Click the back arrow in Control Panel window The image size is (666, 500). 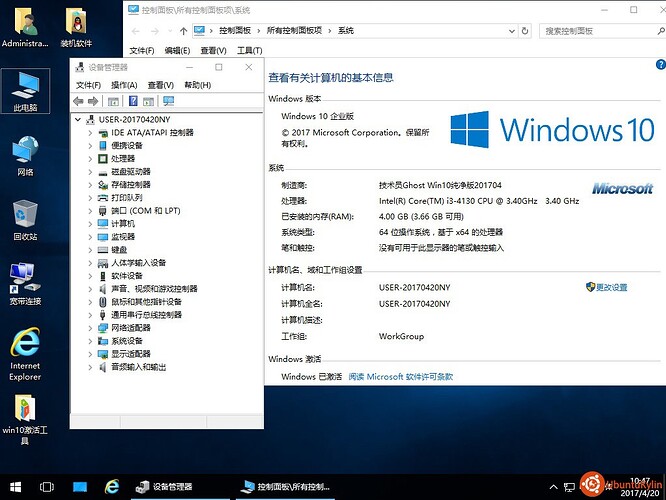point(135,31)
